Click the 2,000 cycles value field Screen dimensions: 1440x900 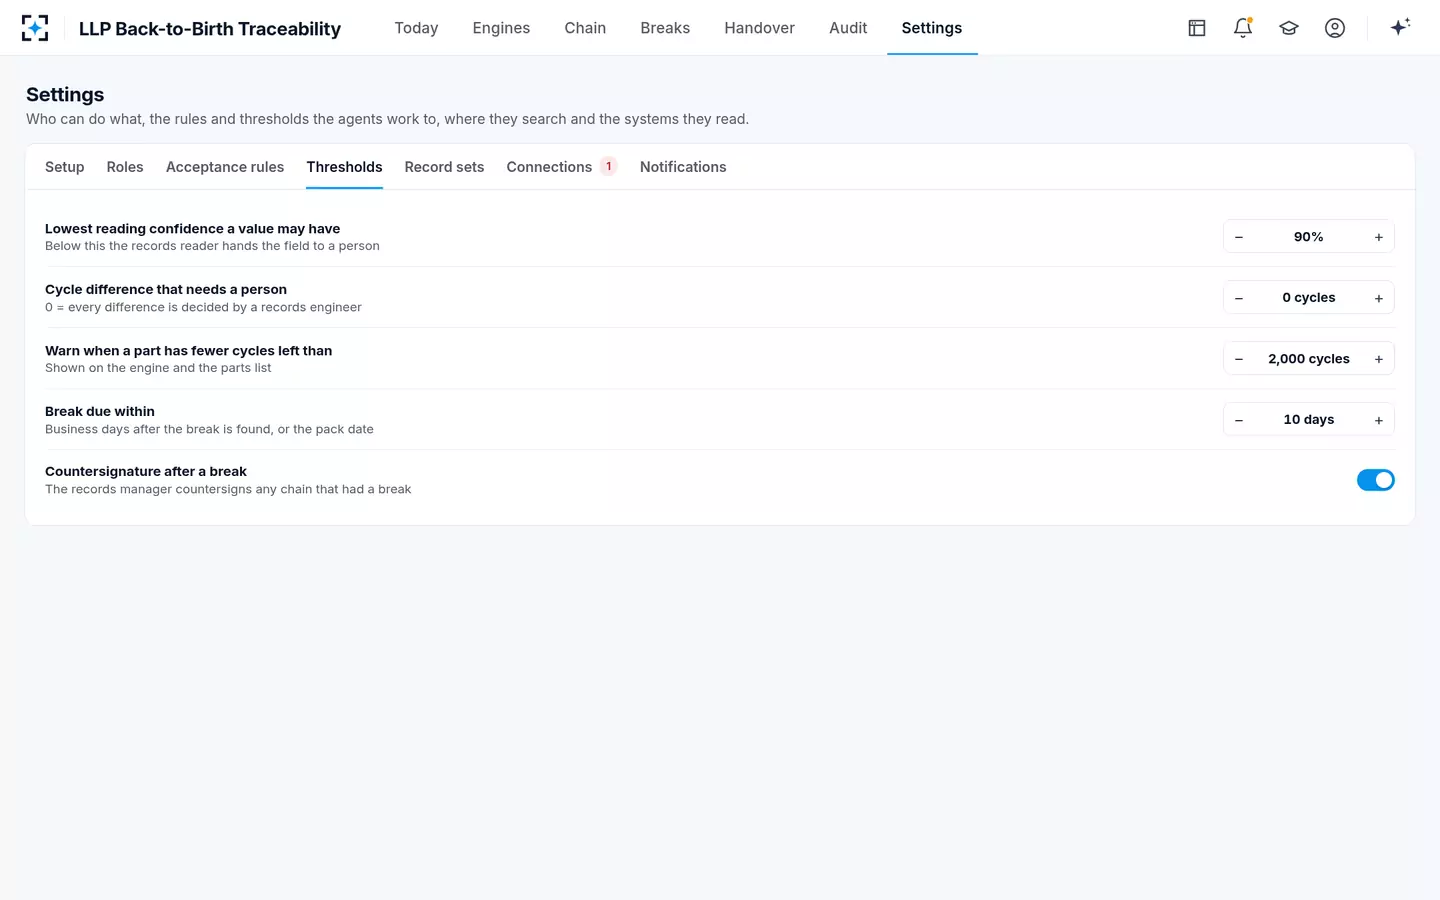pyautogui.click(x=1309, y=359)
